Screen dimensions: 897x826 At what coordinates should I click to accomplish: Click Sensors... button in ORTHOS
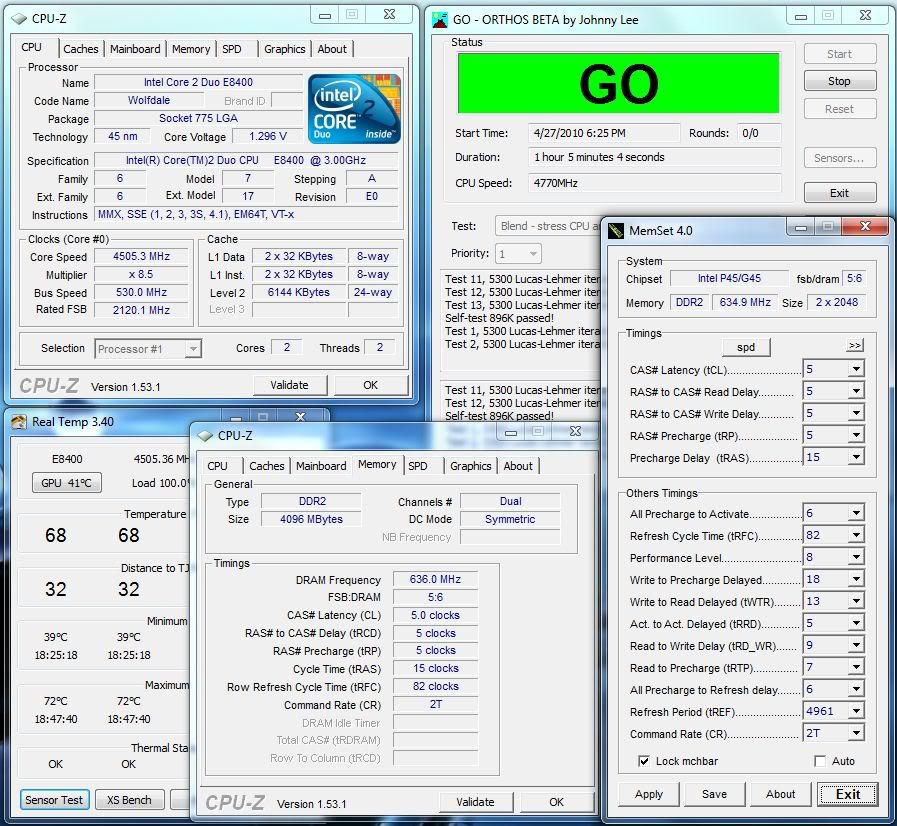coord(839,158)
